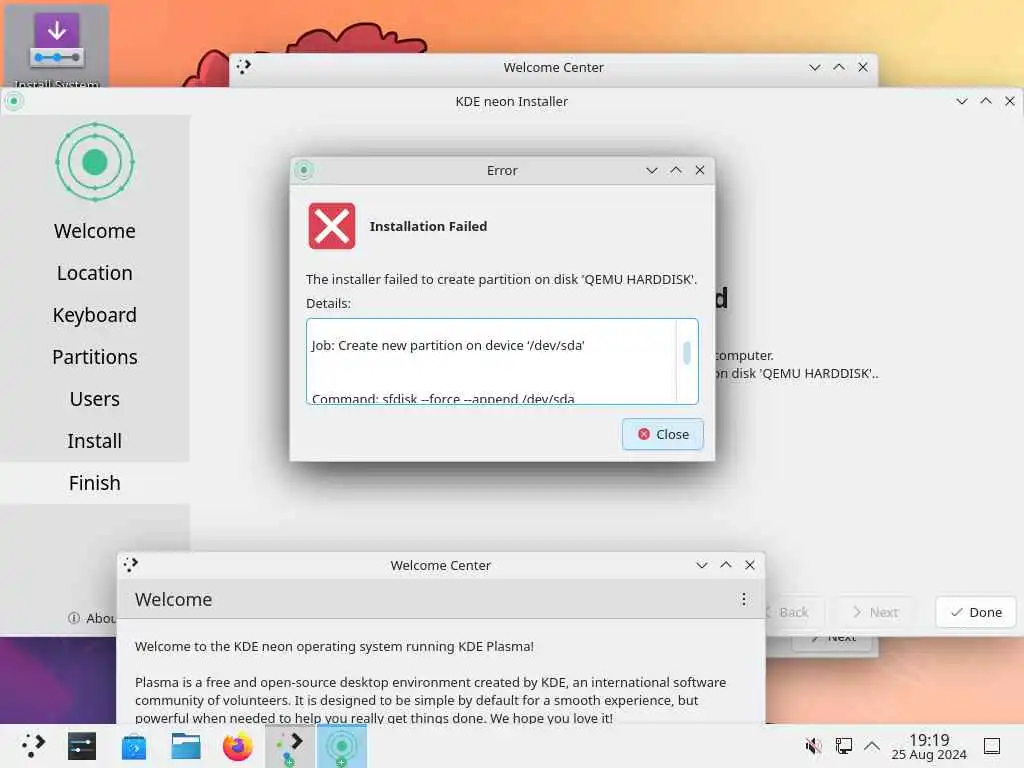
Task: Open the Install System desktop icon
Action: (x=57, y=46)
